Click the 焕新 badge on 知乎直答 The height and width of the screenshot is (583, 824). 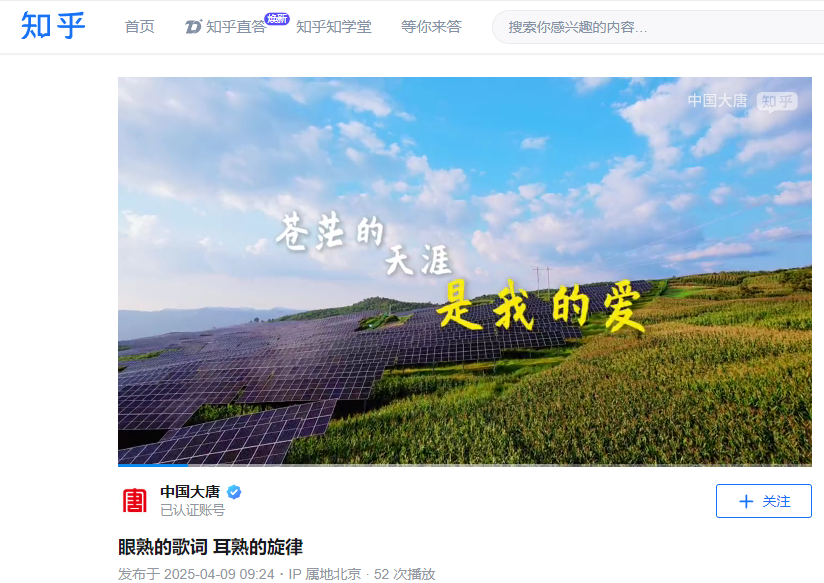(x=276, y=19)
